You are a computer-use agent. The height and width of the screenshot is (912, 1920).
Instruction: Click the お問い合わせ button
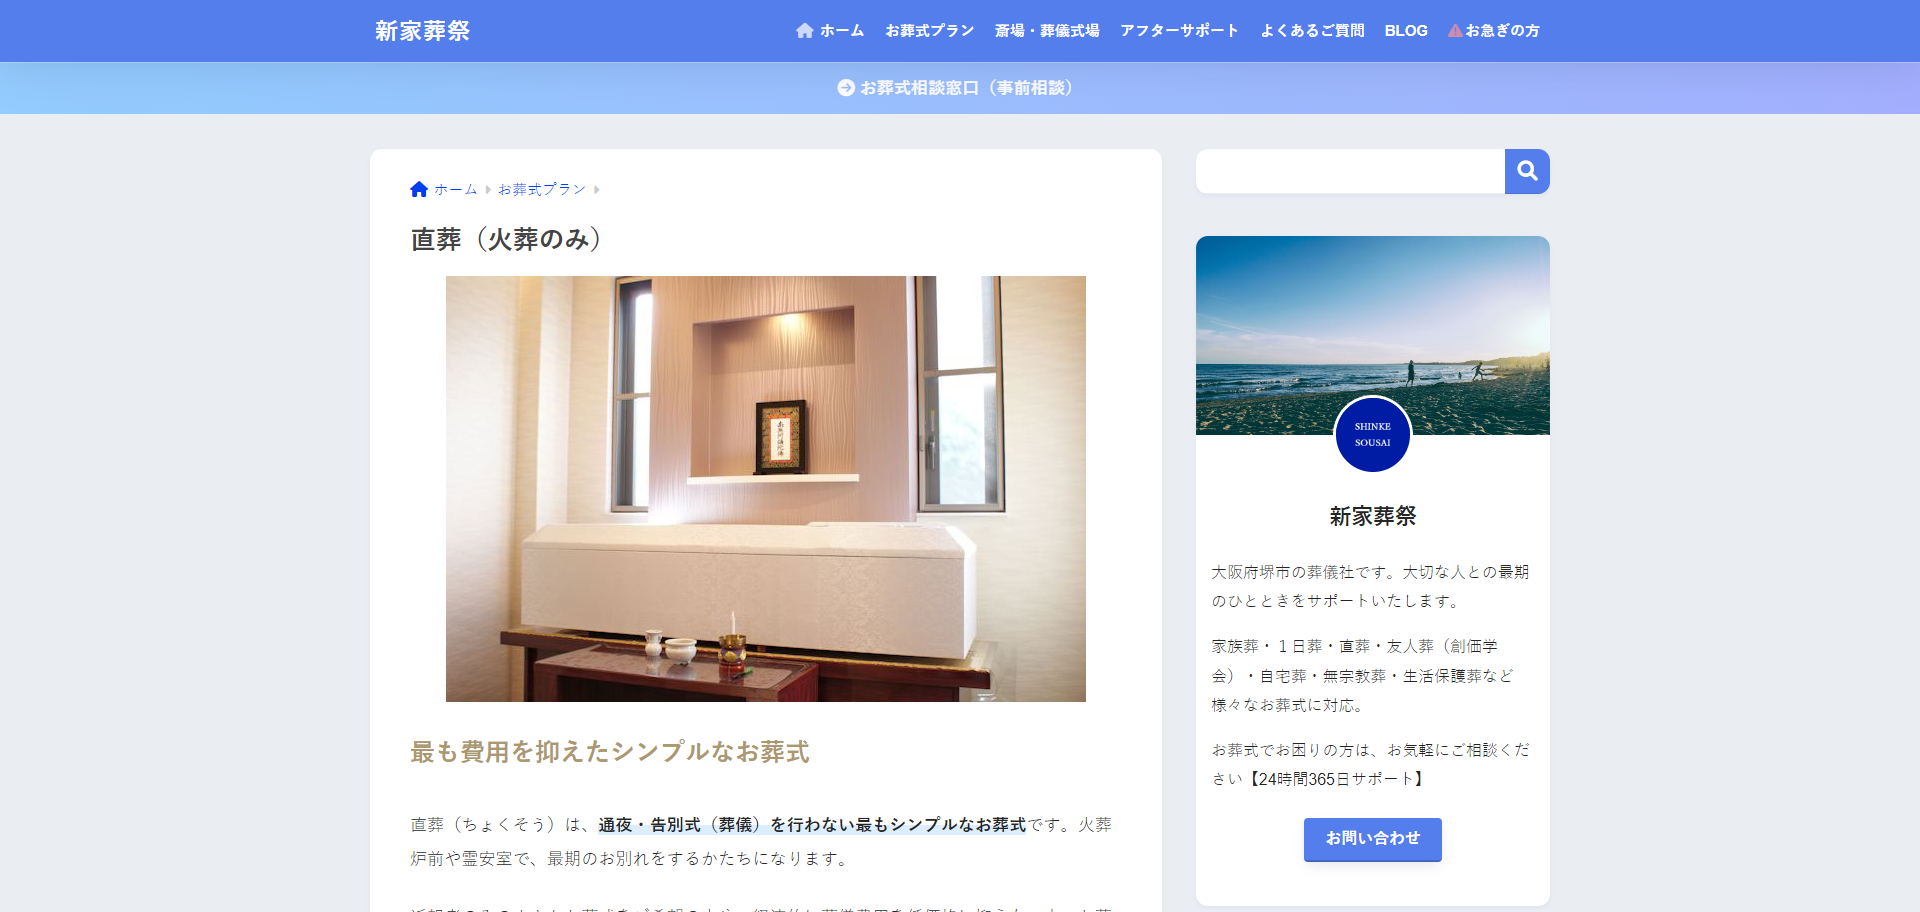(1372, 840)
